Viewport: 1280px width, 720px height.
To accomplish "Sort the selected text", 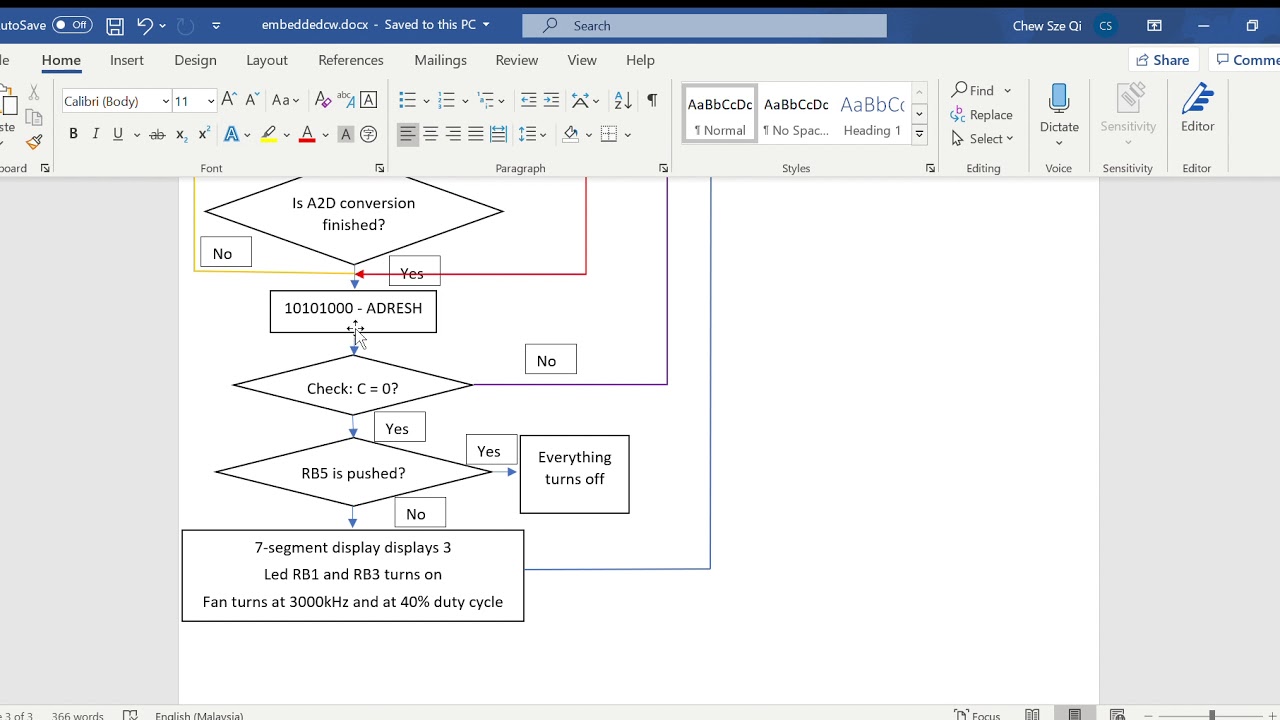I will 623,100.
